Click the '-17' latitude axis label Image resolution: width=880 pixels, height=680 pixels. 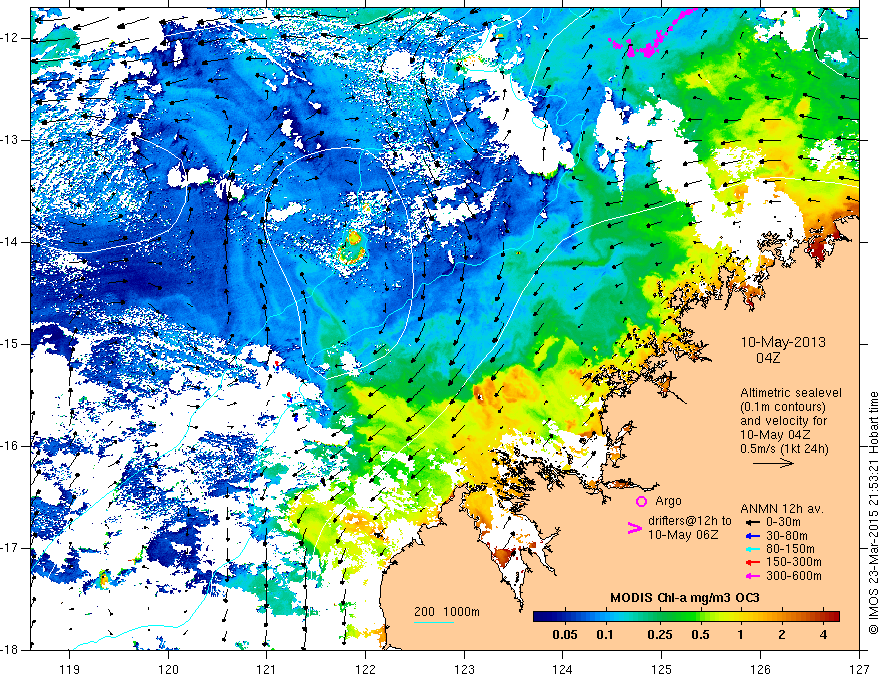(10, 548)
